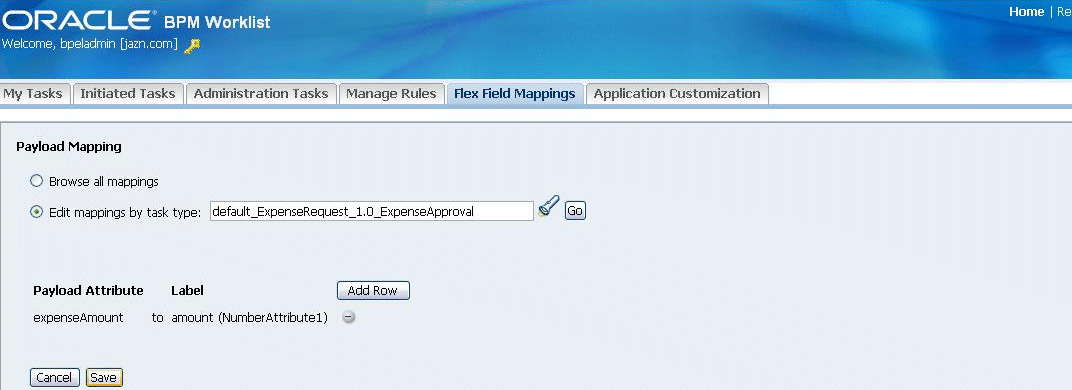Open the My Tasks tab
This screenshot has height=390, width=1072.
coord(33,94)
